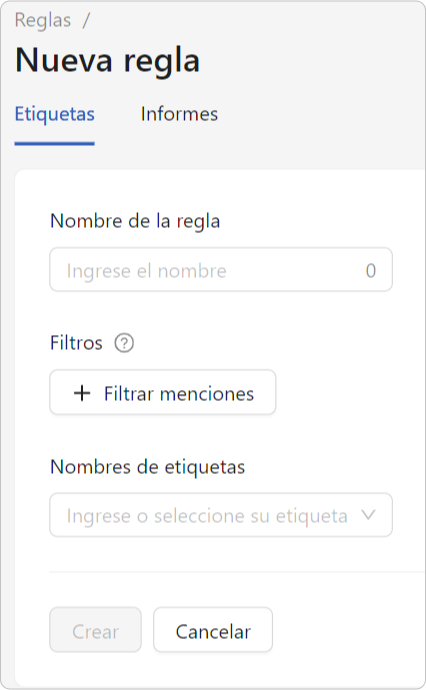Click the breadcrumb slash separator
The width and height of the screenshot is (426, 690).
point(86,20)
